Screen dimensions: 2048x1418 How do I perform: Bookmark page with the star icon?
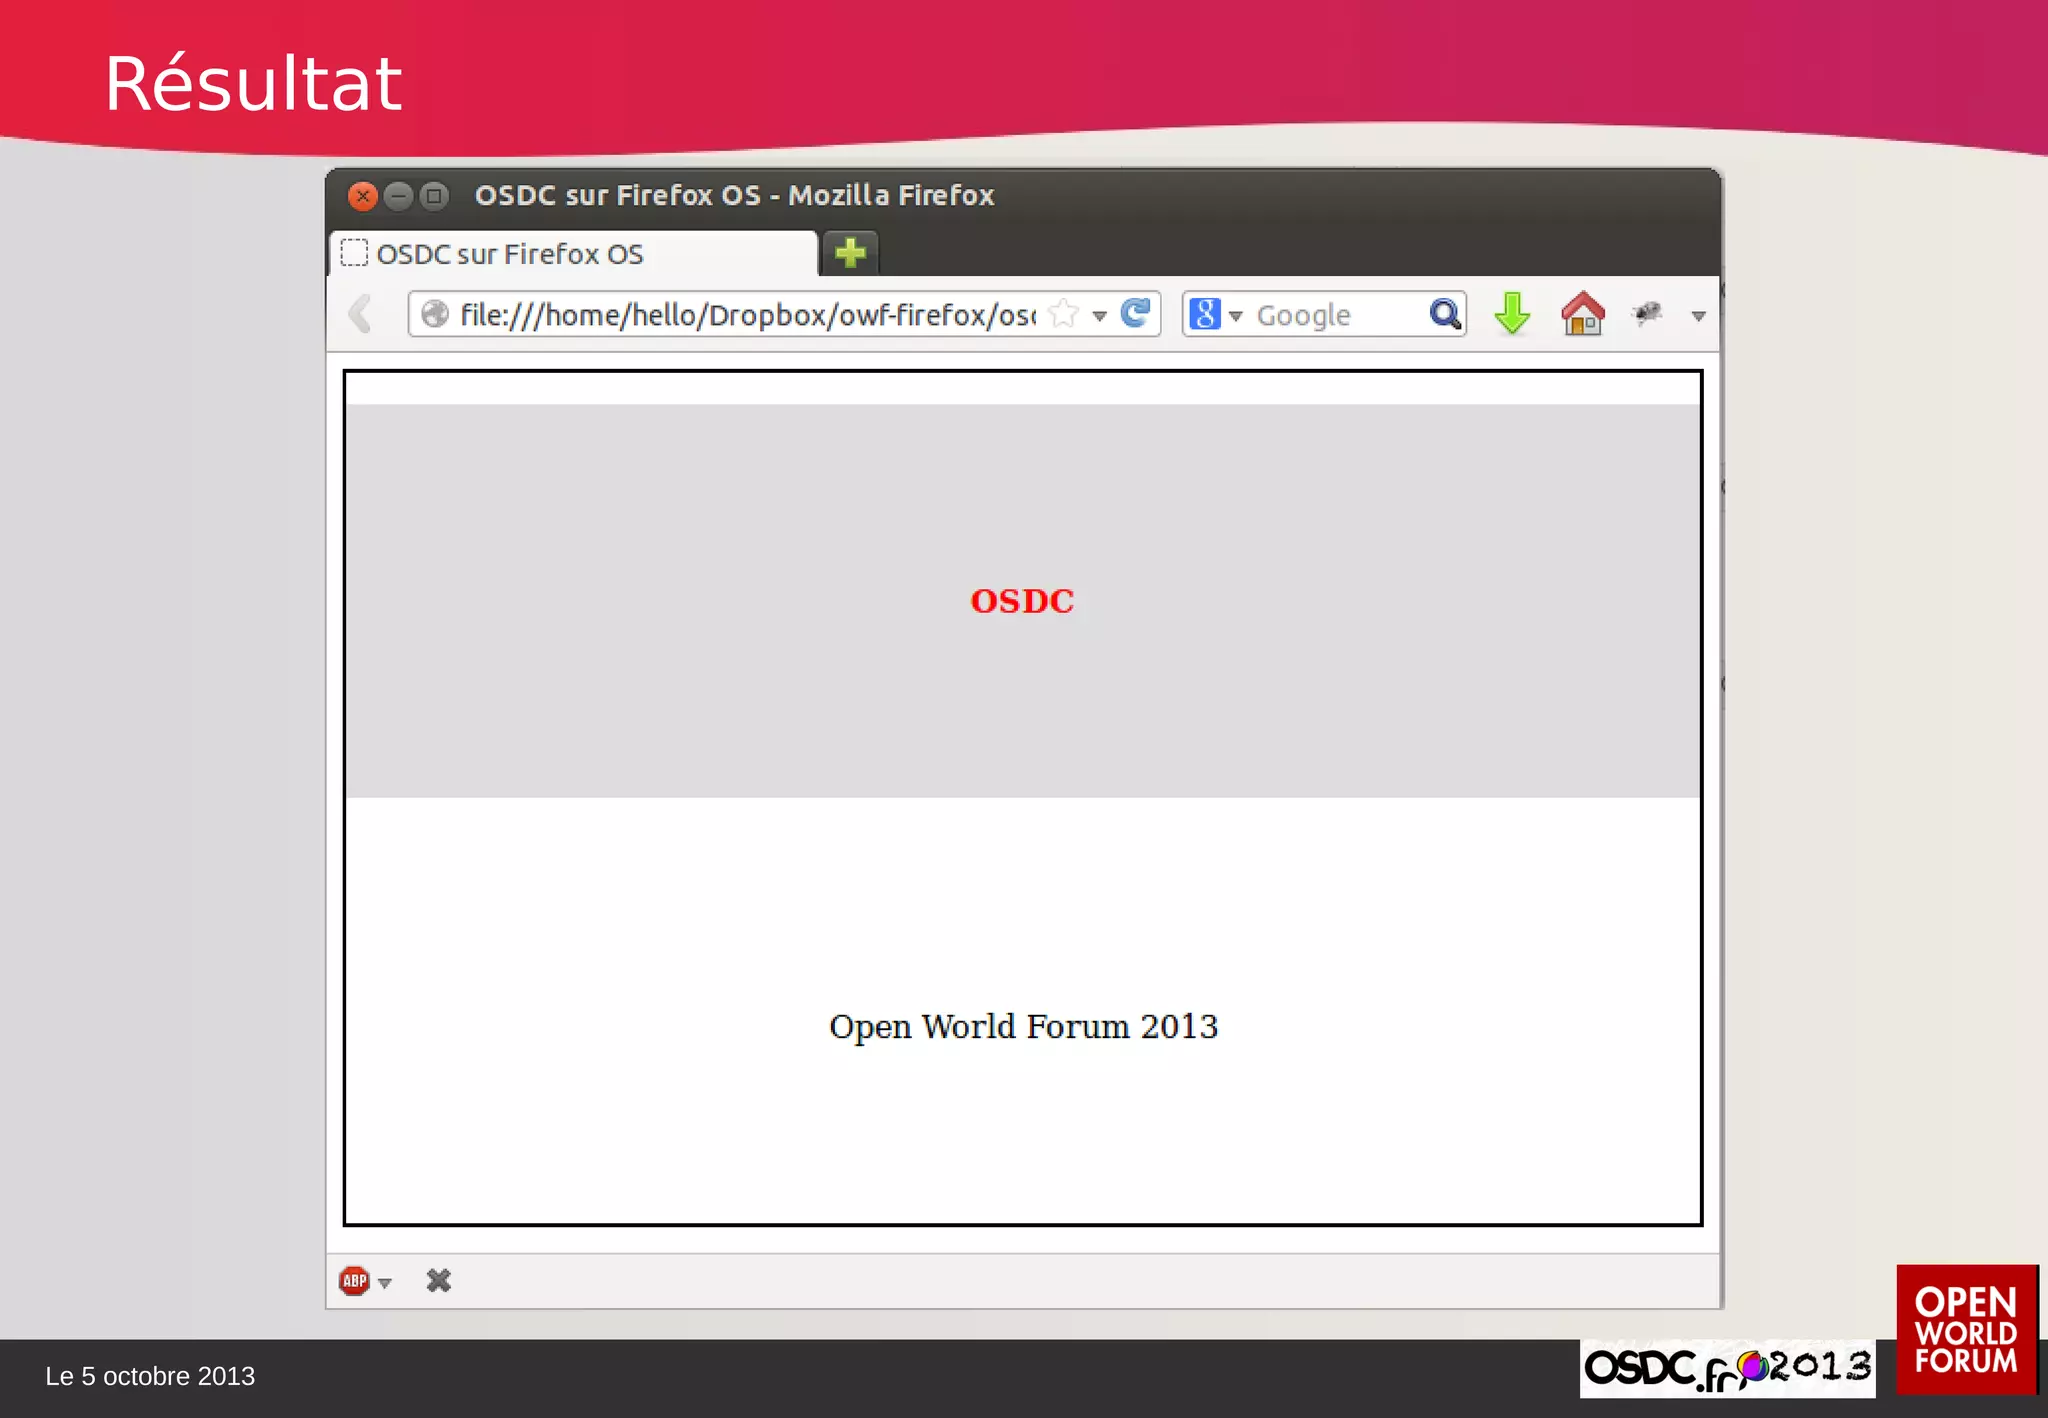pos(1064,314)
